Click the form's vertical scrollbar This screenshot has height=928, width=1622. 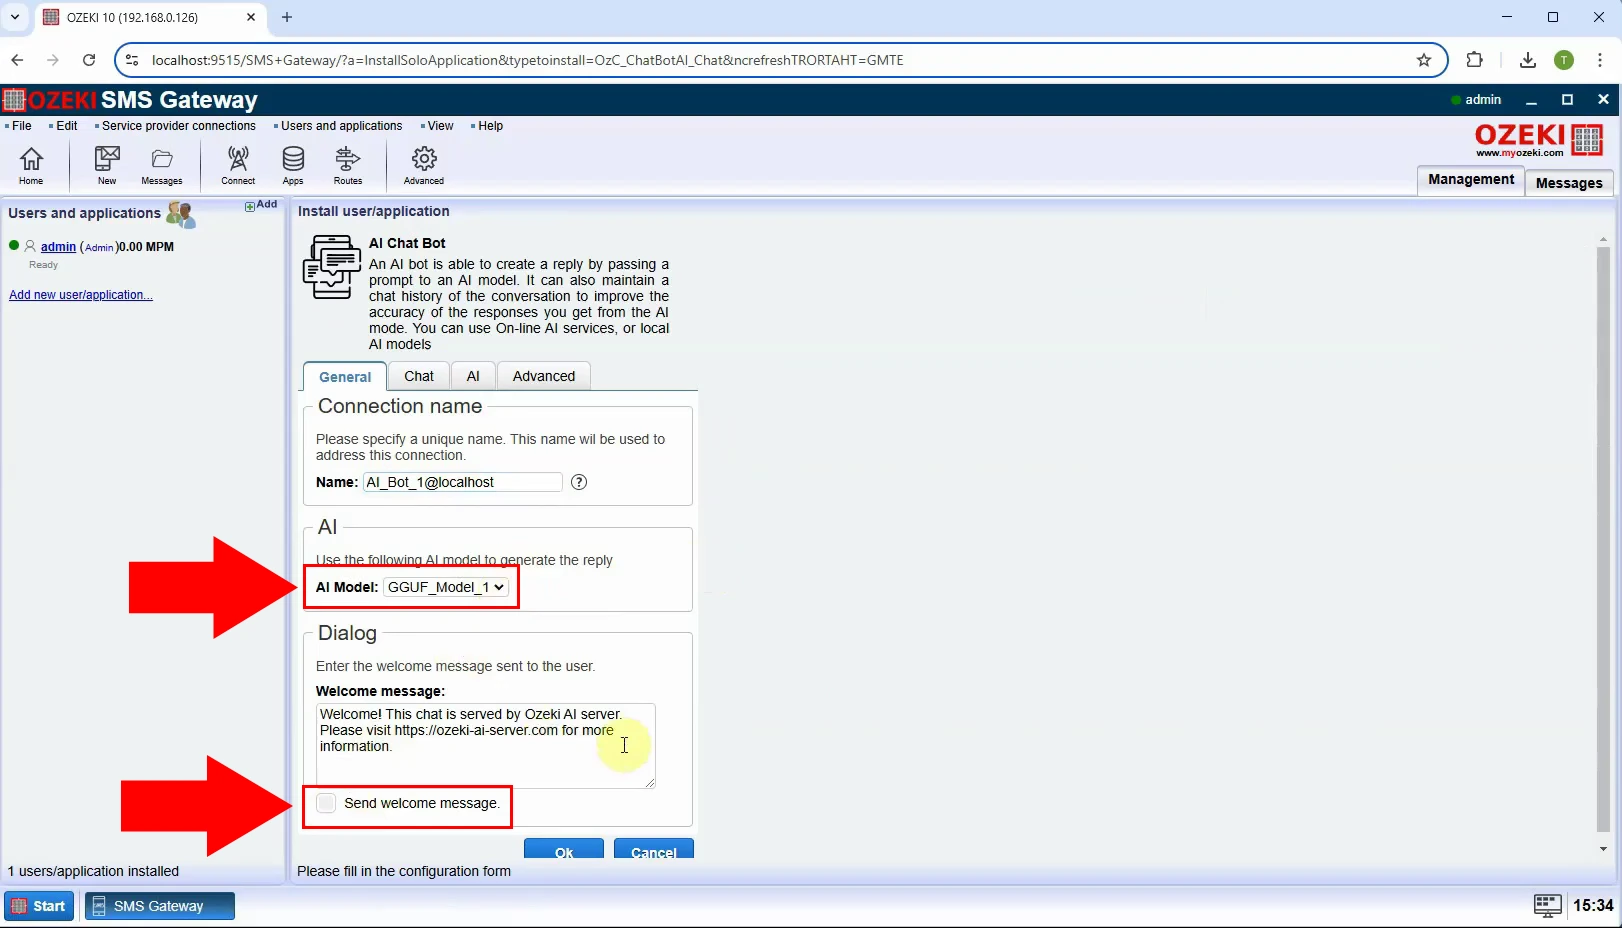pyautogui.click(x=1603, y=540)
